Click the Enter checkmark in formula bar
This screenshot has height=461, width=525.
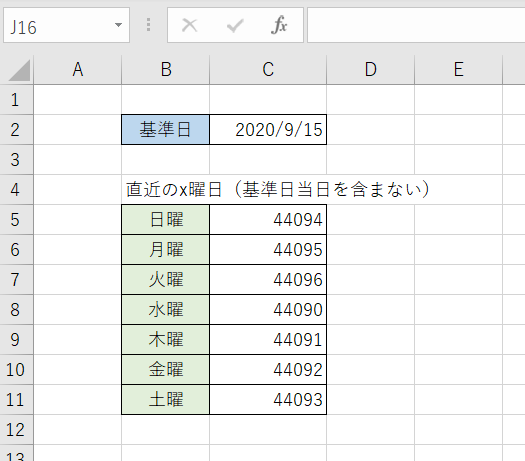235,25
